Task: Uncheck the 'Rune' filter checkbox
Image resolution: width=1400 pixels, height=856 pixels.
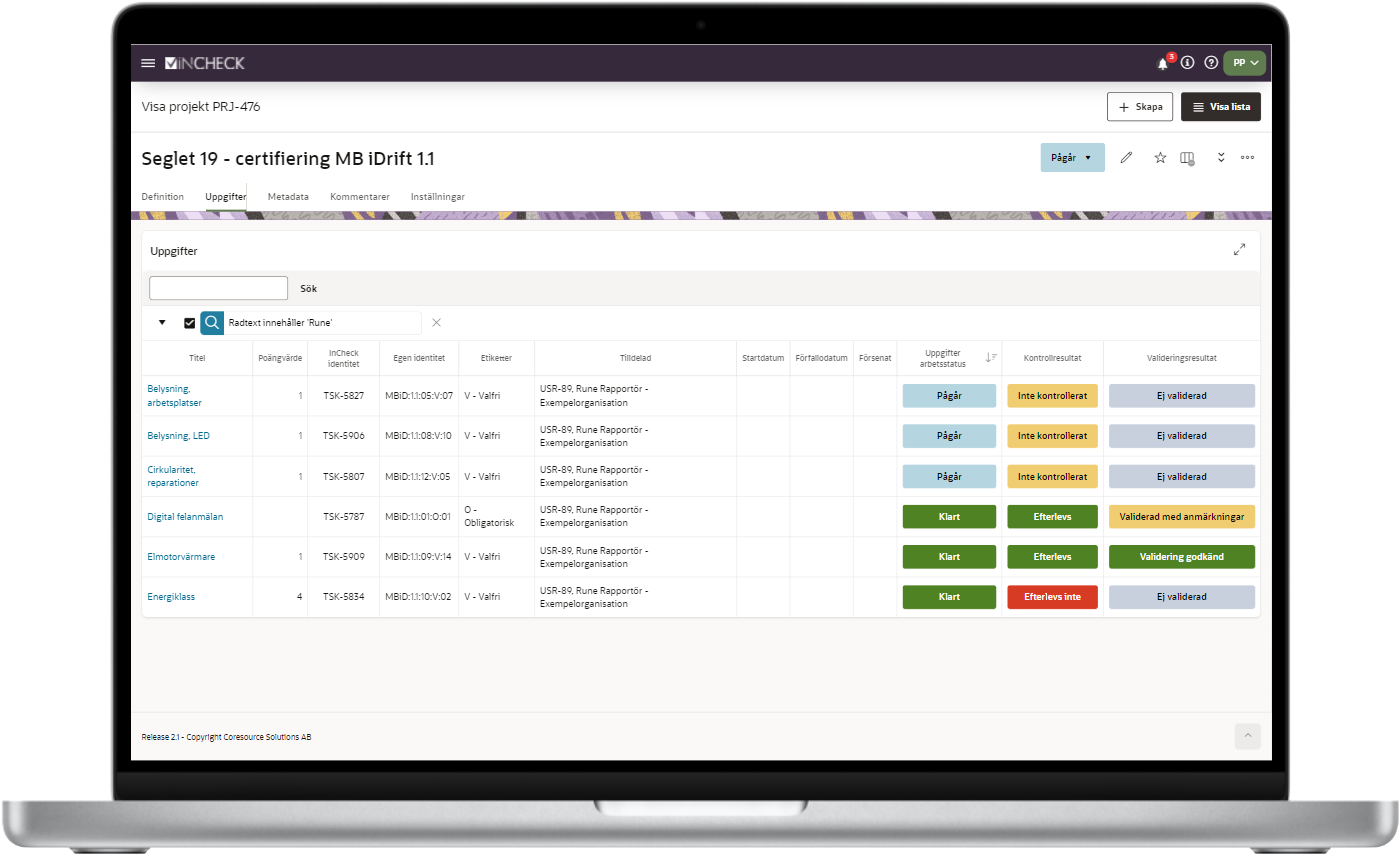Action: click(189, 323)
